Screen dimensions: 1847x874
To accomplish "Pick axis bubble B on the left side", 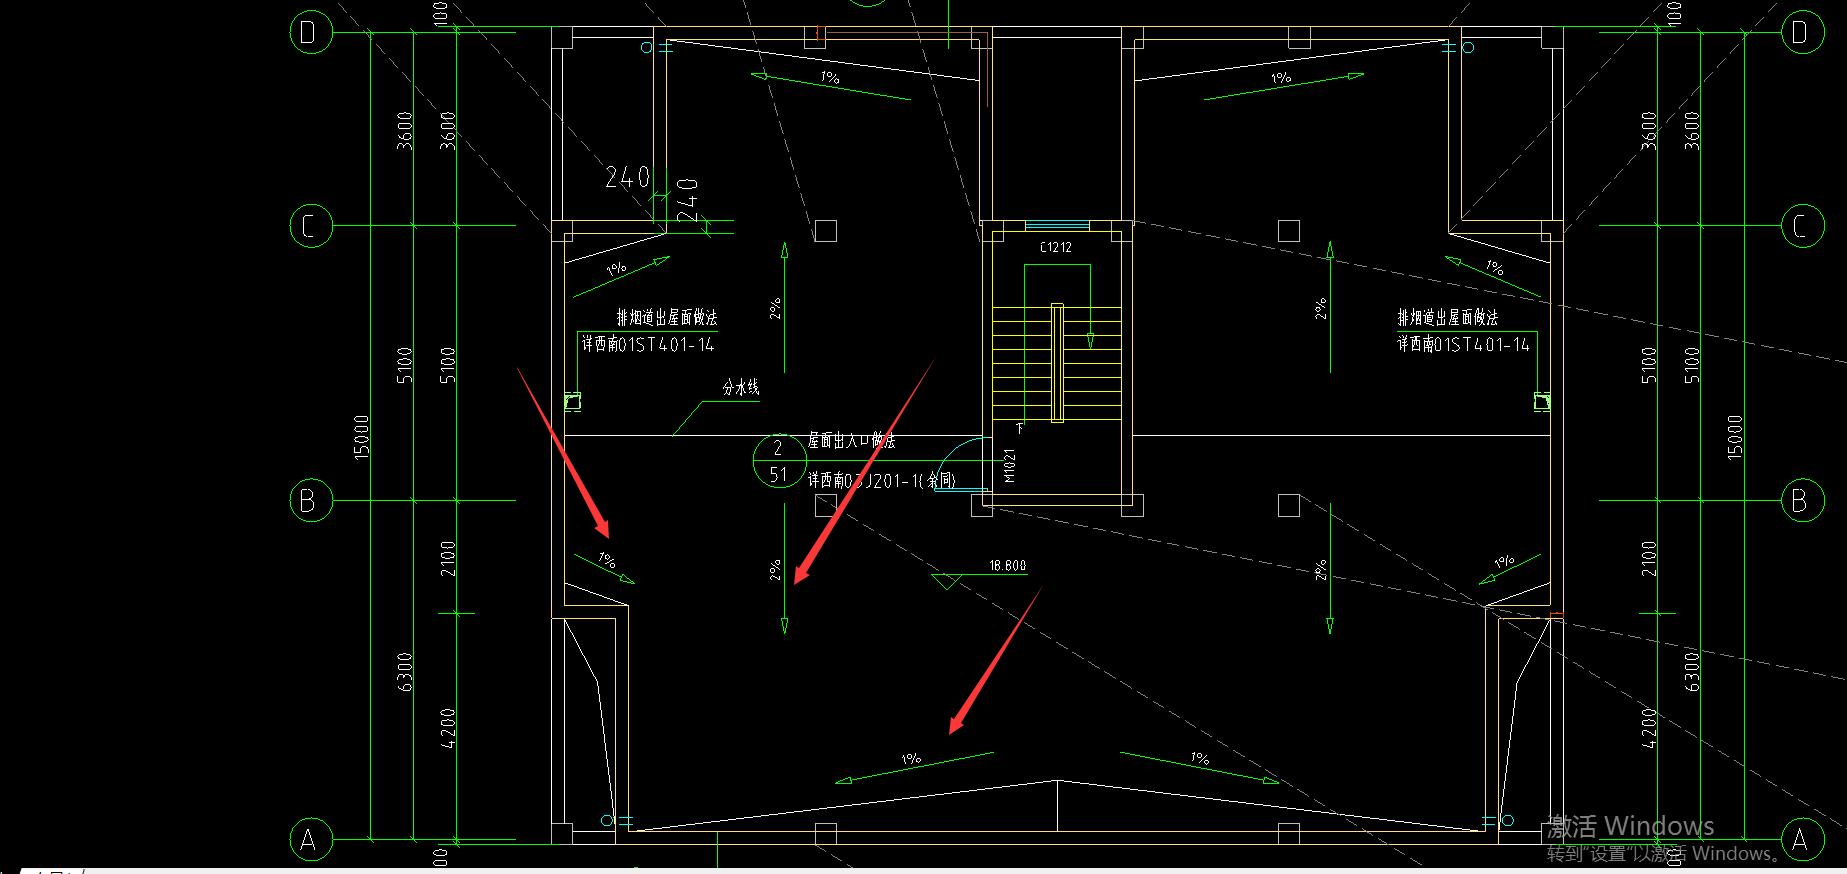I will tap(310, 500).
